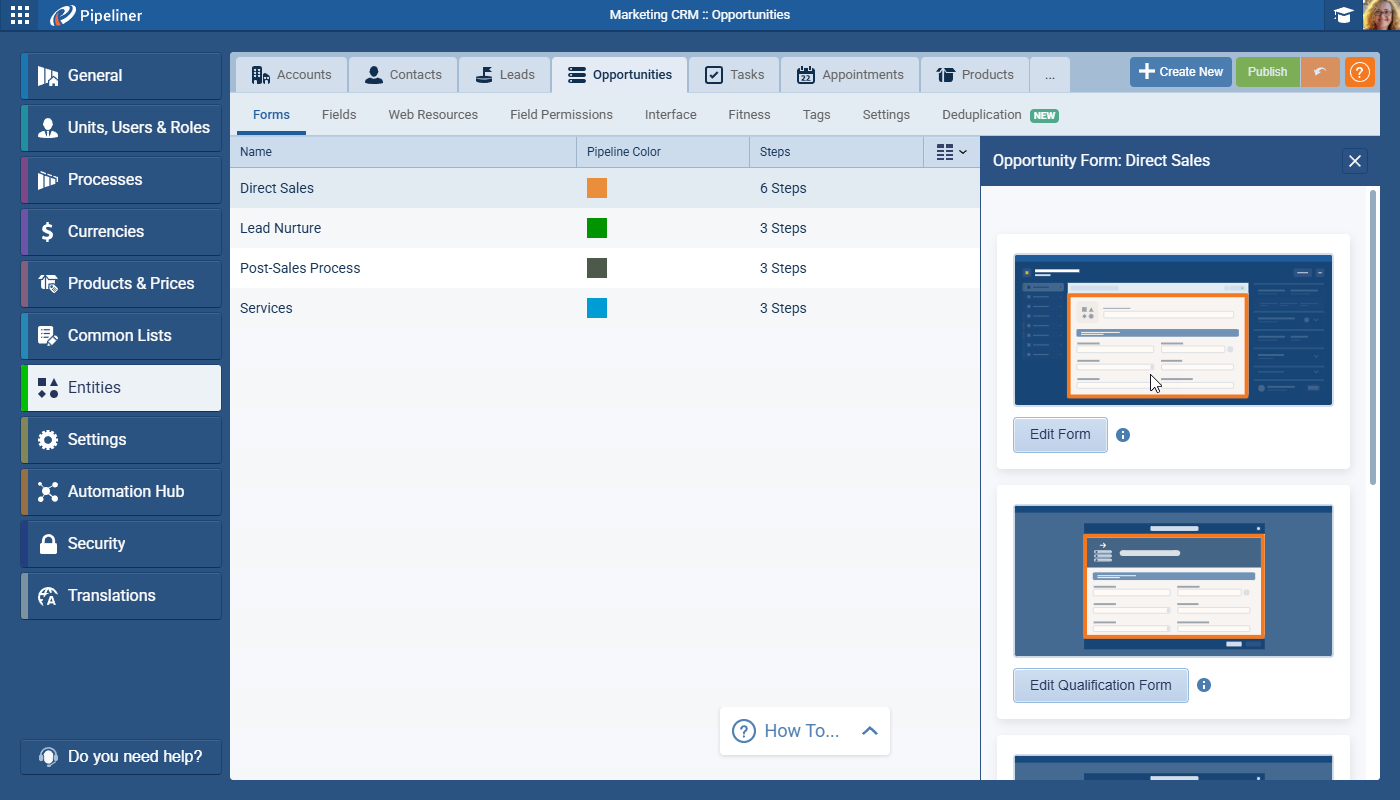Screen dimensions: 1400x800
Task: Click the orange undo arrow button
Action: (1320, 72)
